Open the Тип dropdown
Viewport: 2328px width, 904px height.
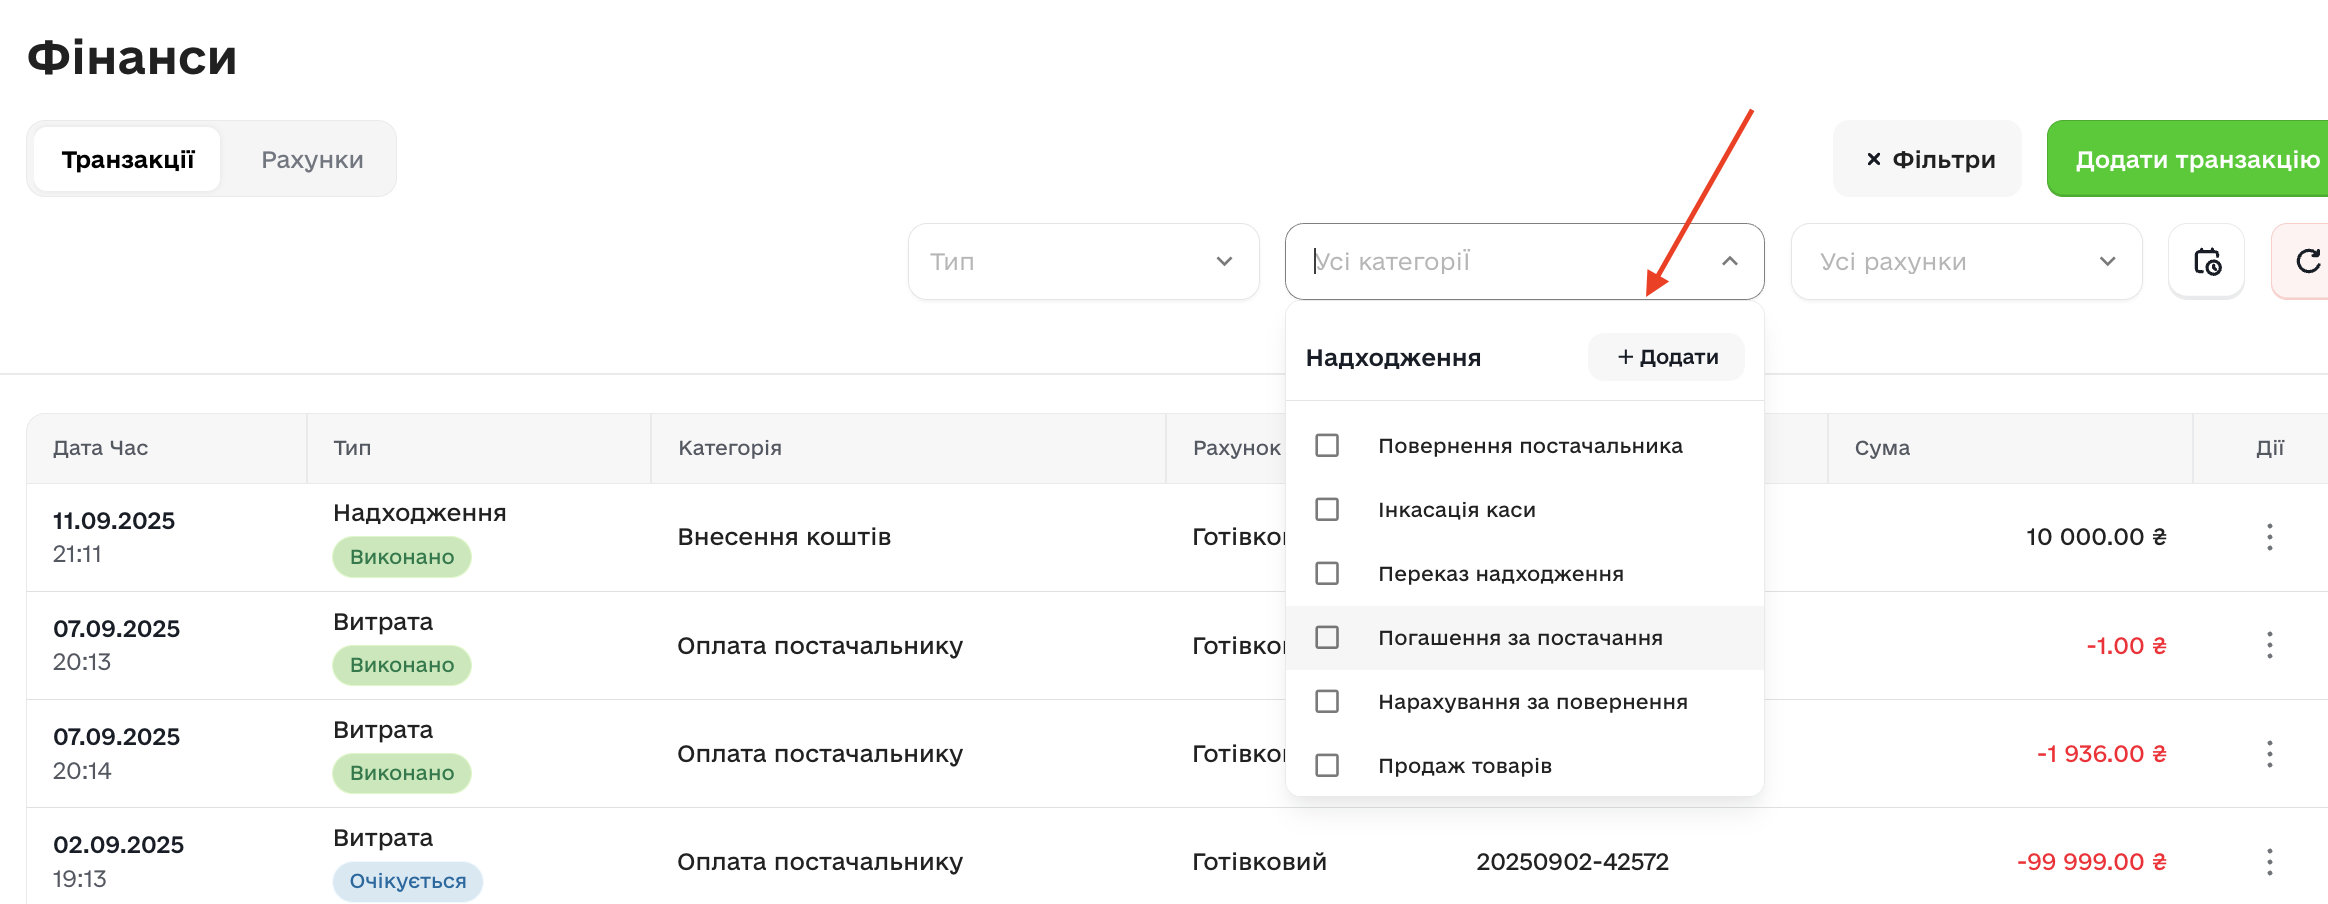pos(1082,261)
